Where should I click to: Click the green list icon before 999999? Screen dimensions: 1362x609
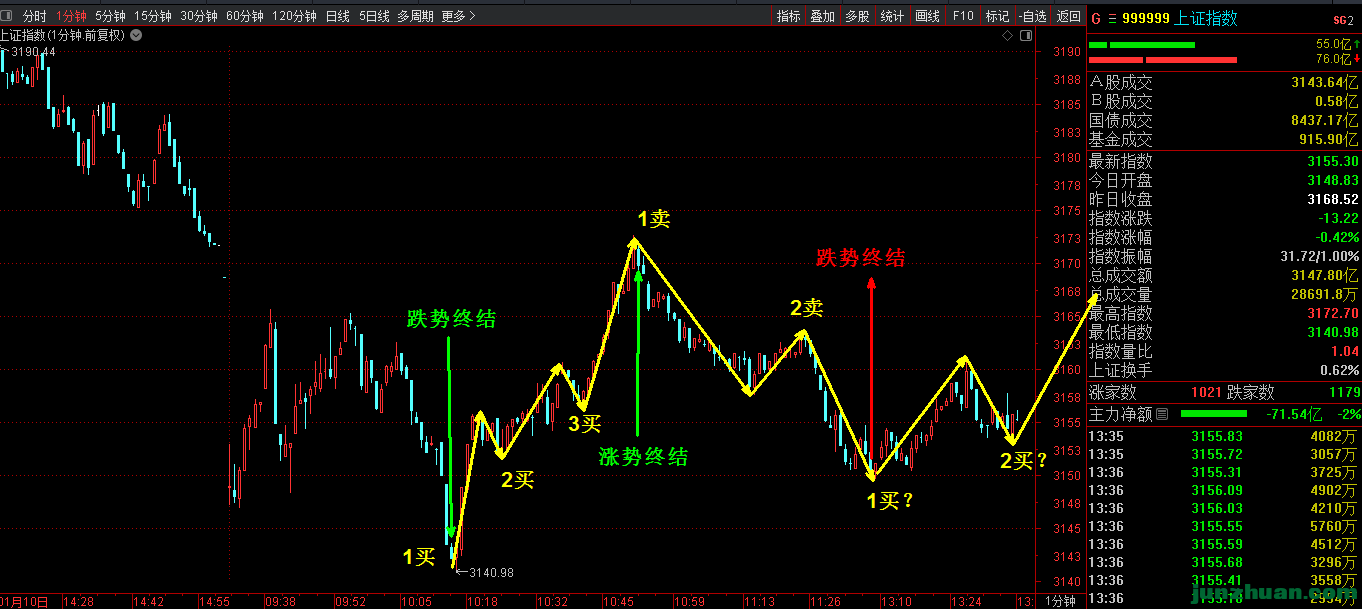coord(1112,18)
